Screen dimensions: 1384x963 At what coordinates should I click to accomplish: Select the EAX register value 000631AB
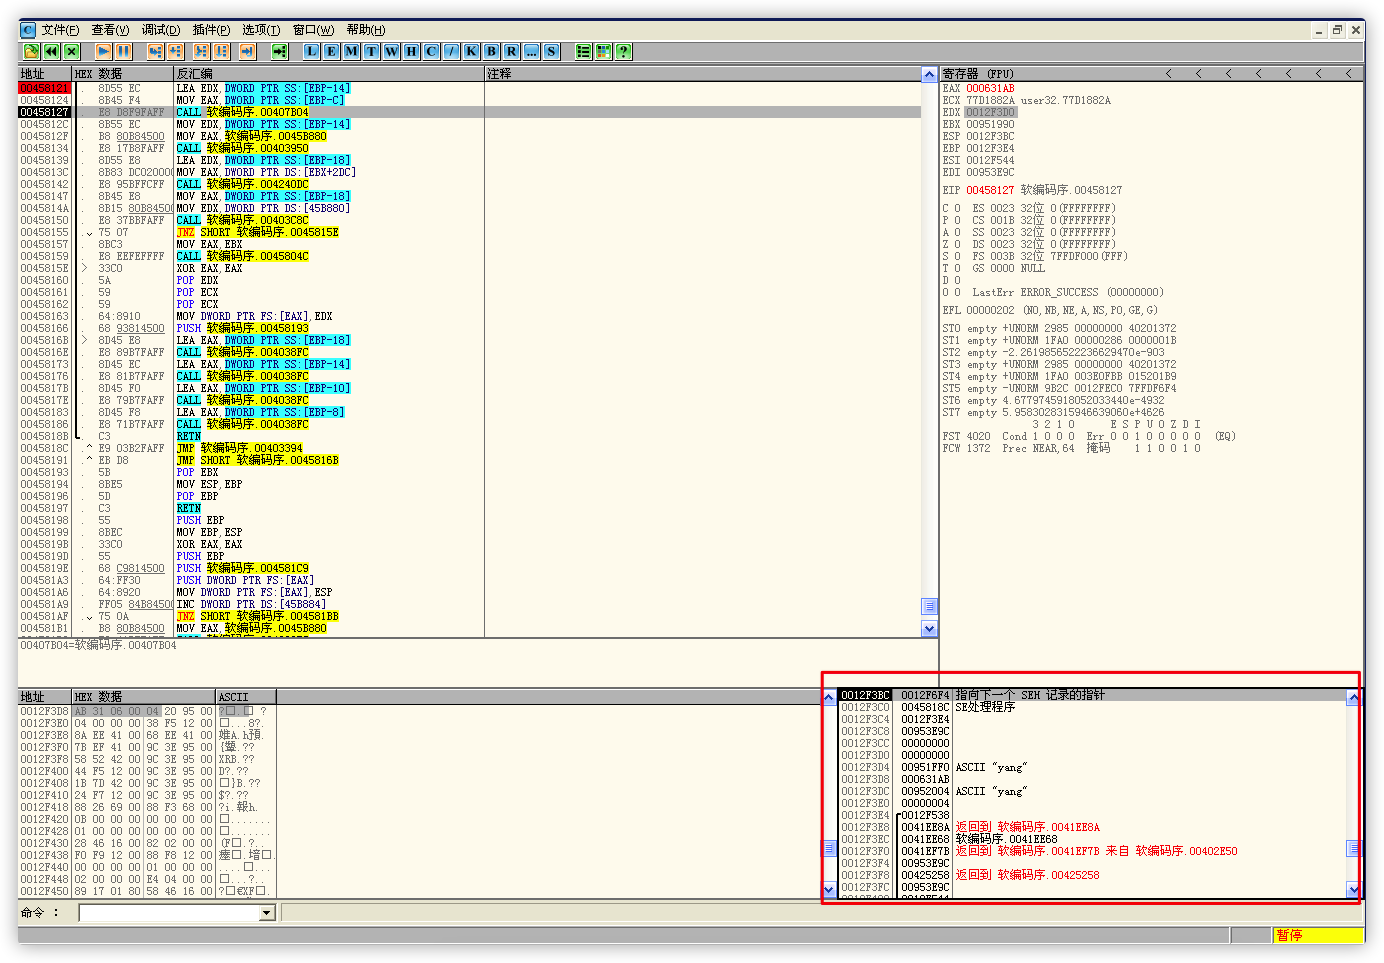pos(990,88)
